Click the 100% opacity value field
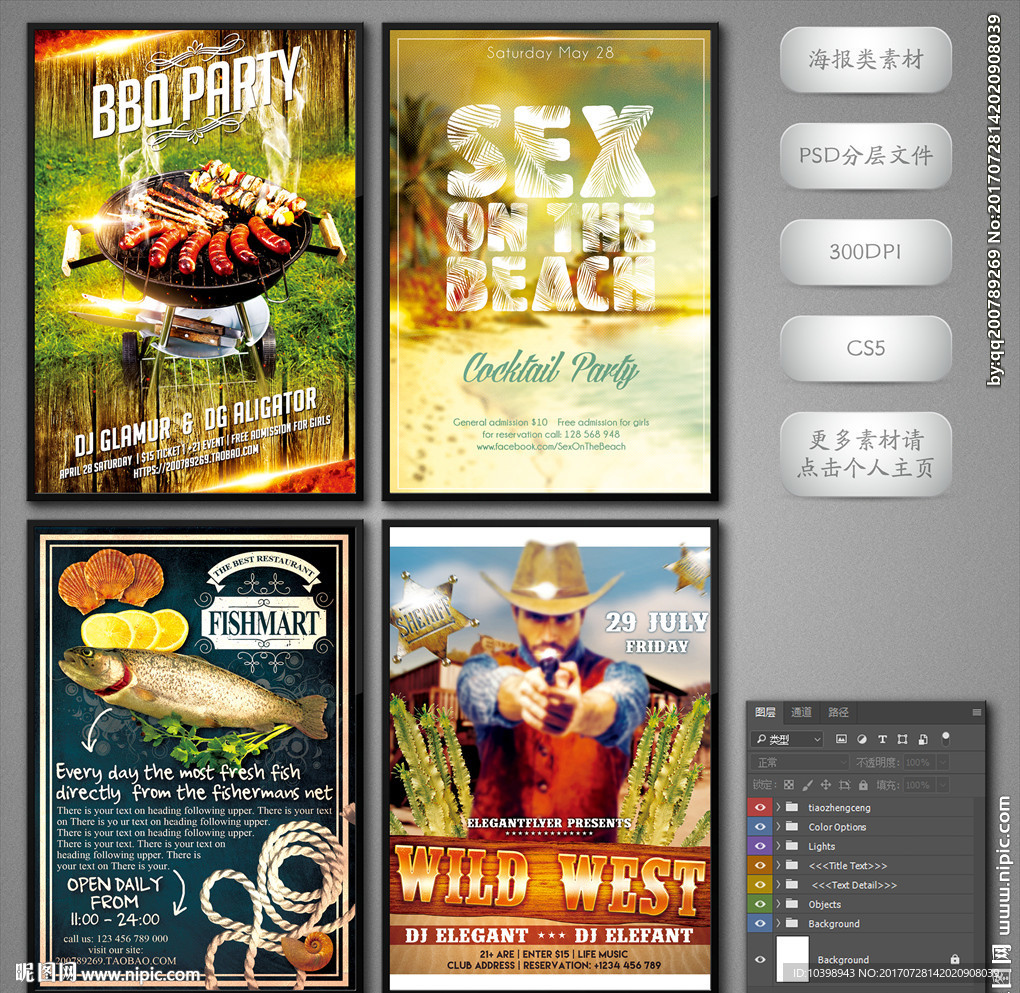Viewport: 1020px width, 993px height. point(919,762)
